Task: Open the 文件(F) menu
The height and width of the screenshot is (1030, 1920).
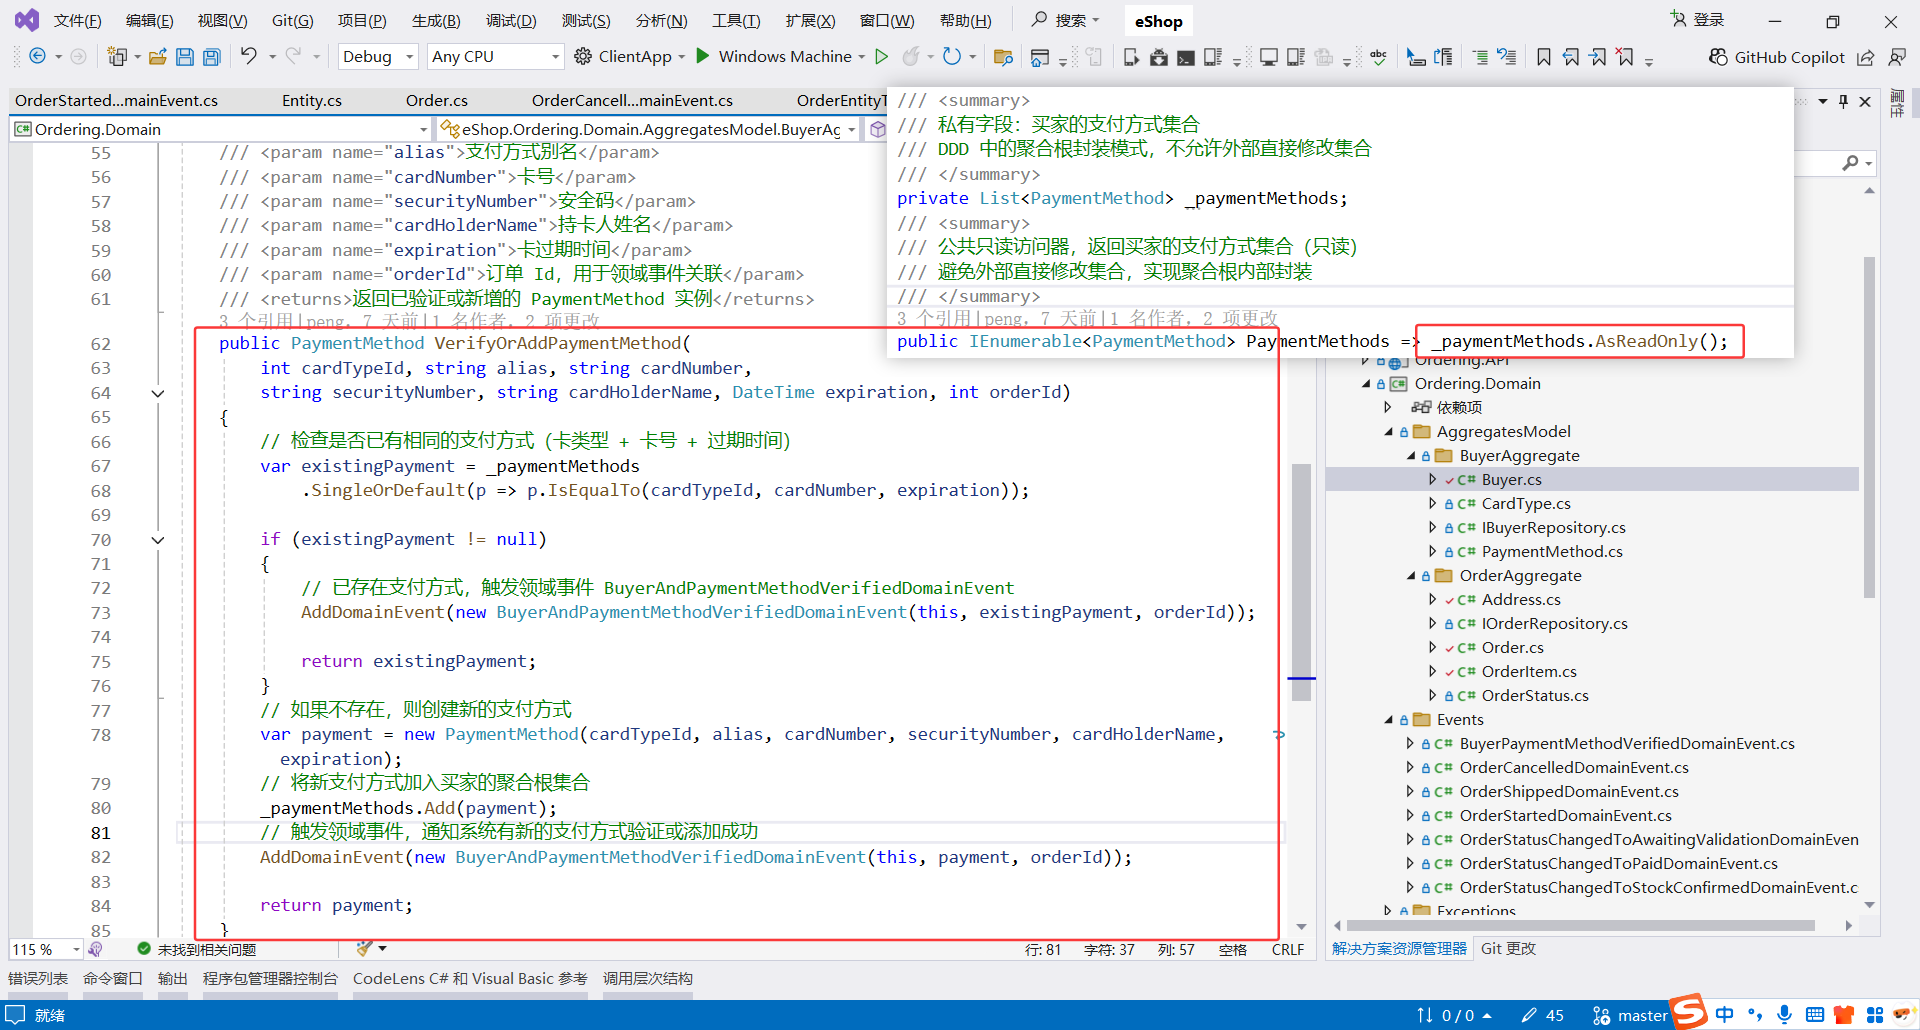Action: [x=78, y=21]
